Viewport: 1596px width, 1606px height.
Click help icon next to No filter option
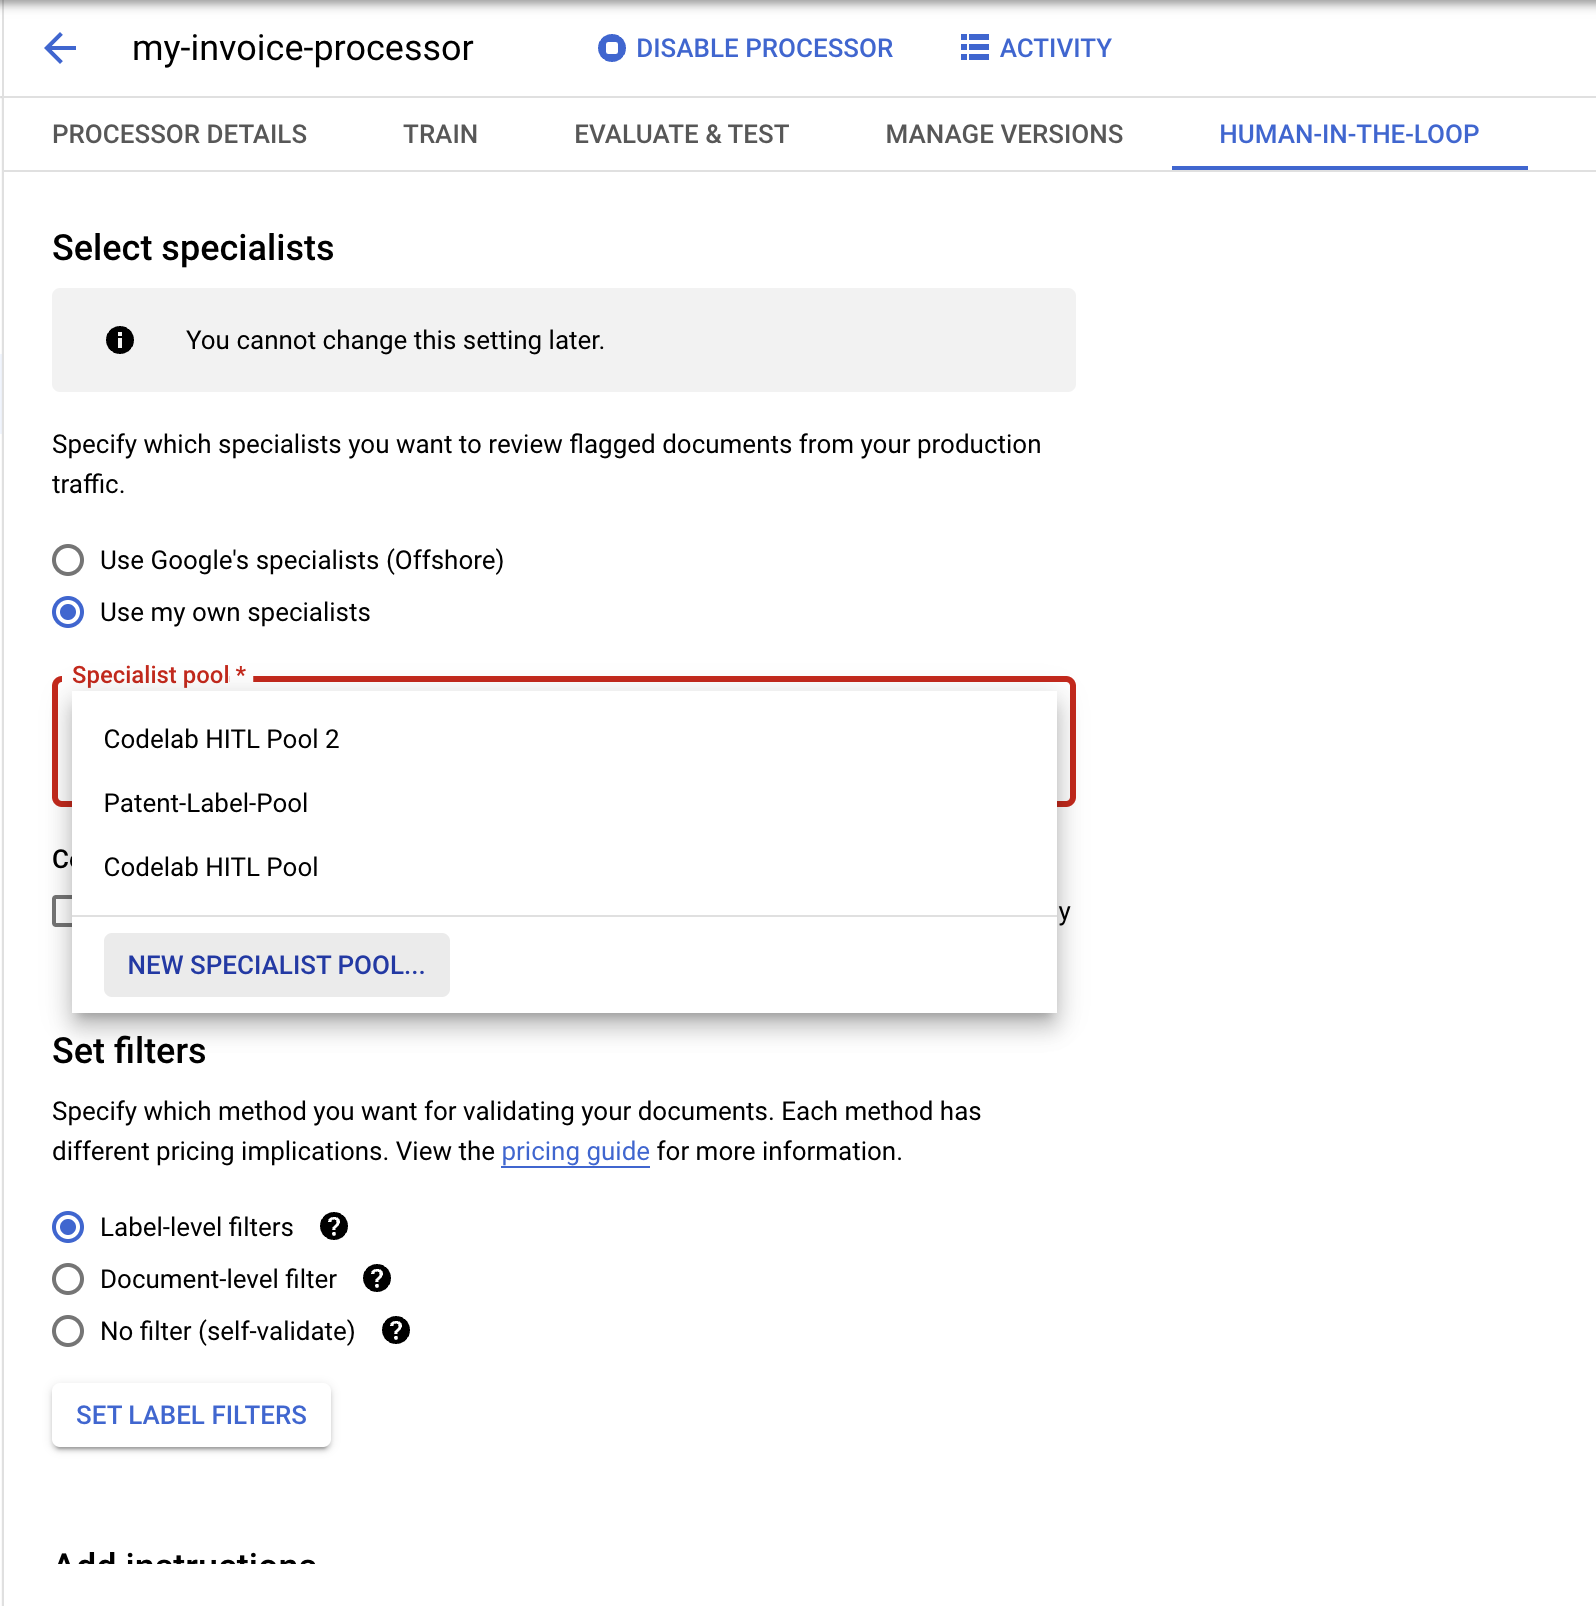[x=396, y=1331]
